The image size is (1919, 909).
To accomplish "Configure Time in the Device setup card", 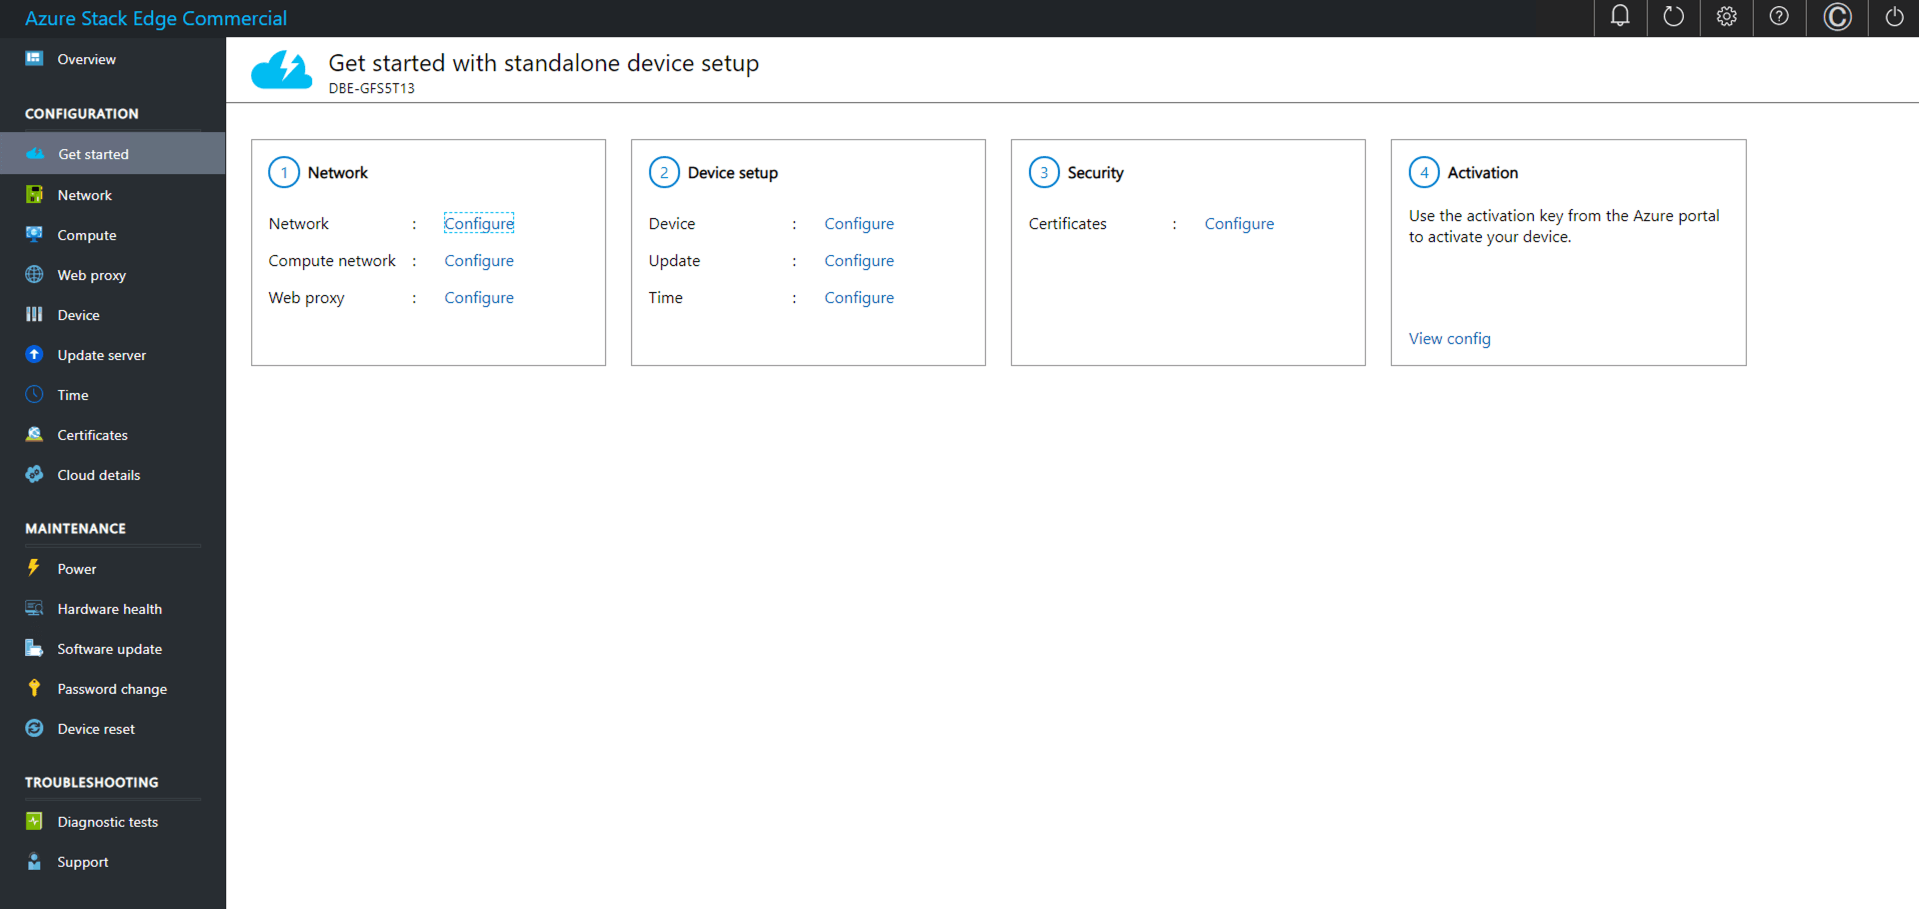I will tap(858, 297).
